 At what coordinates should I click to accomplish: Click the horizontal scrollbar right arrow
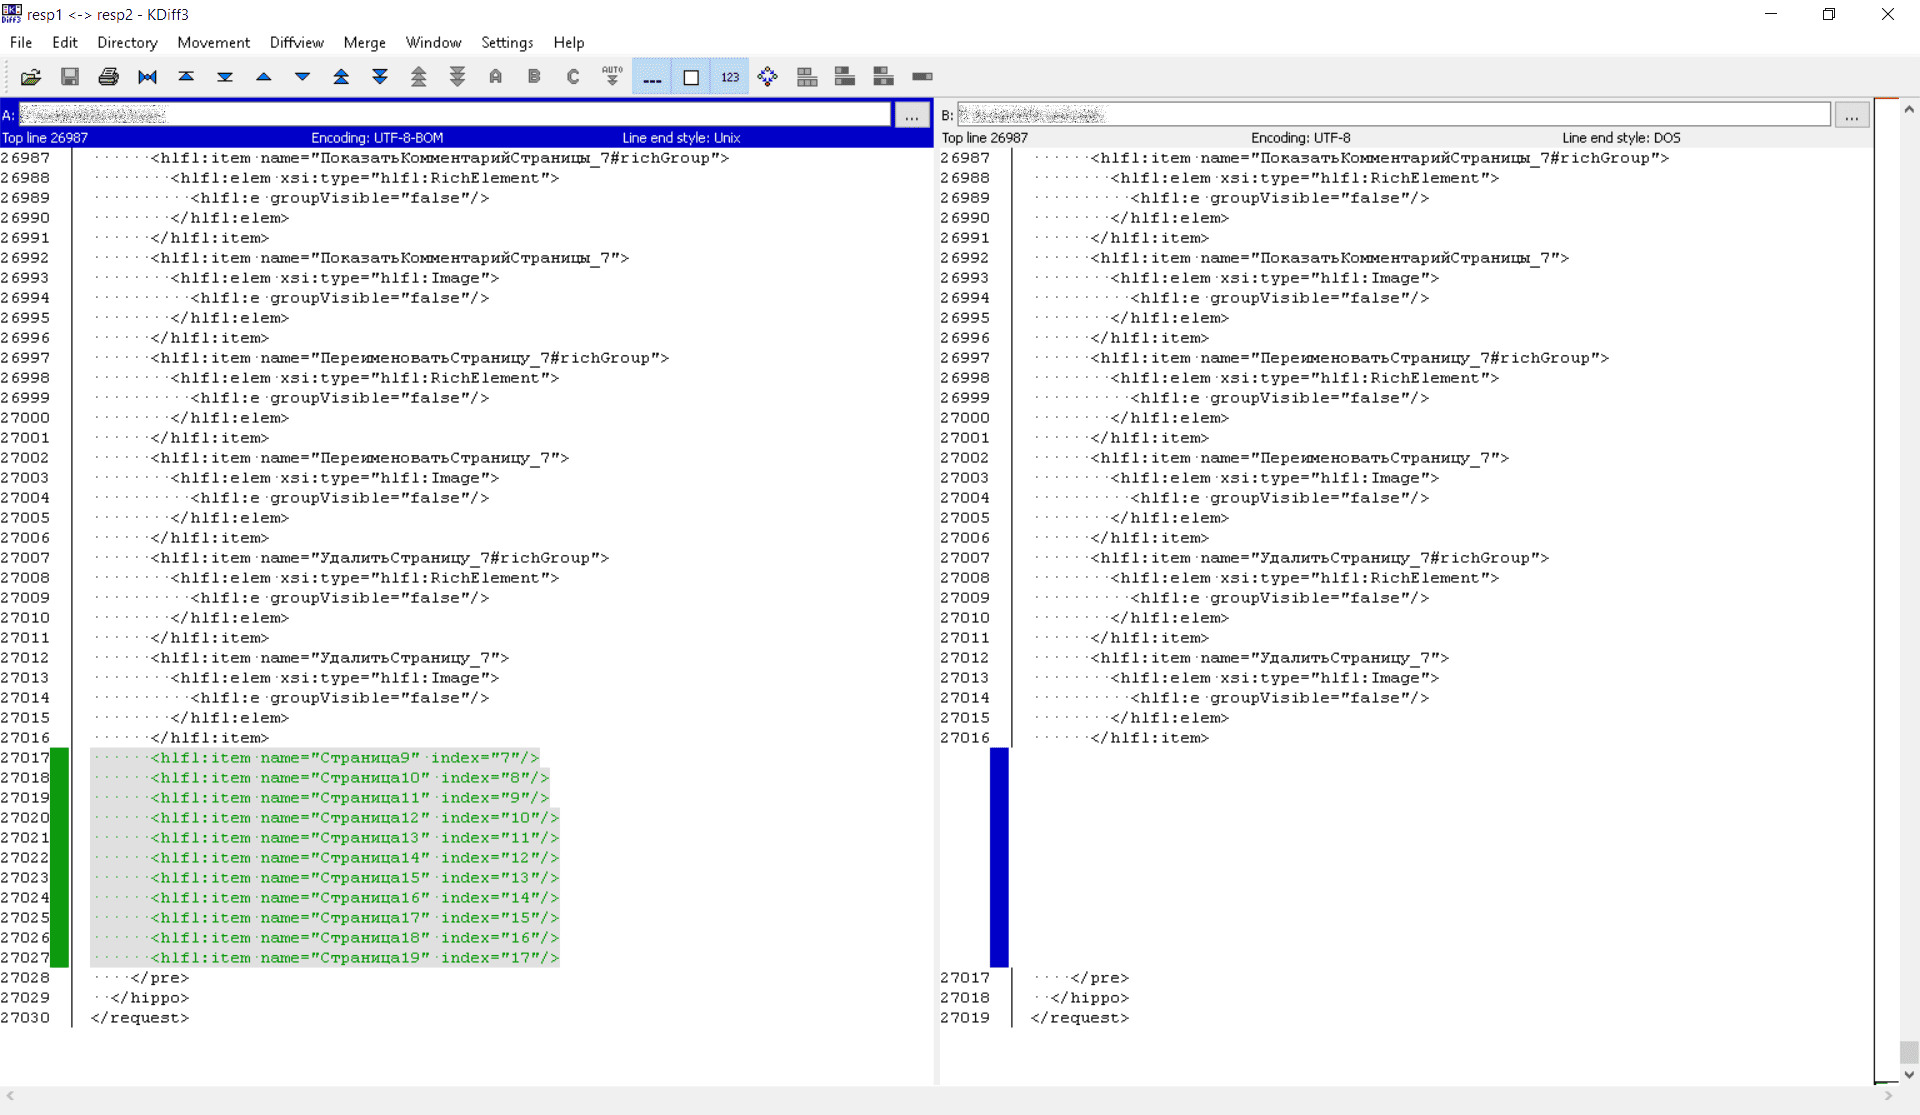click(1889, 1096)
